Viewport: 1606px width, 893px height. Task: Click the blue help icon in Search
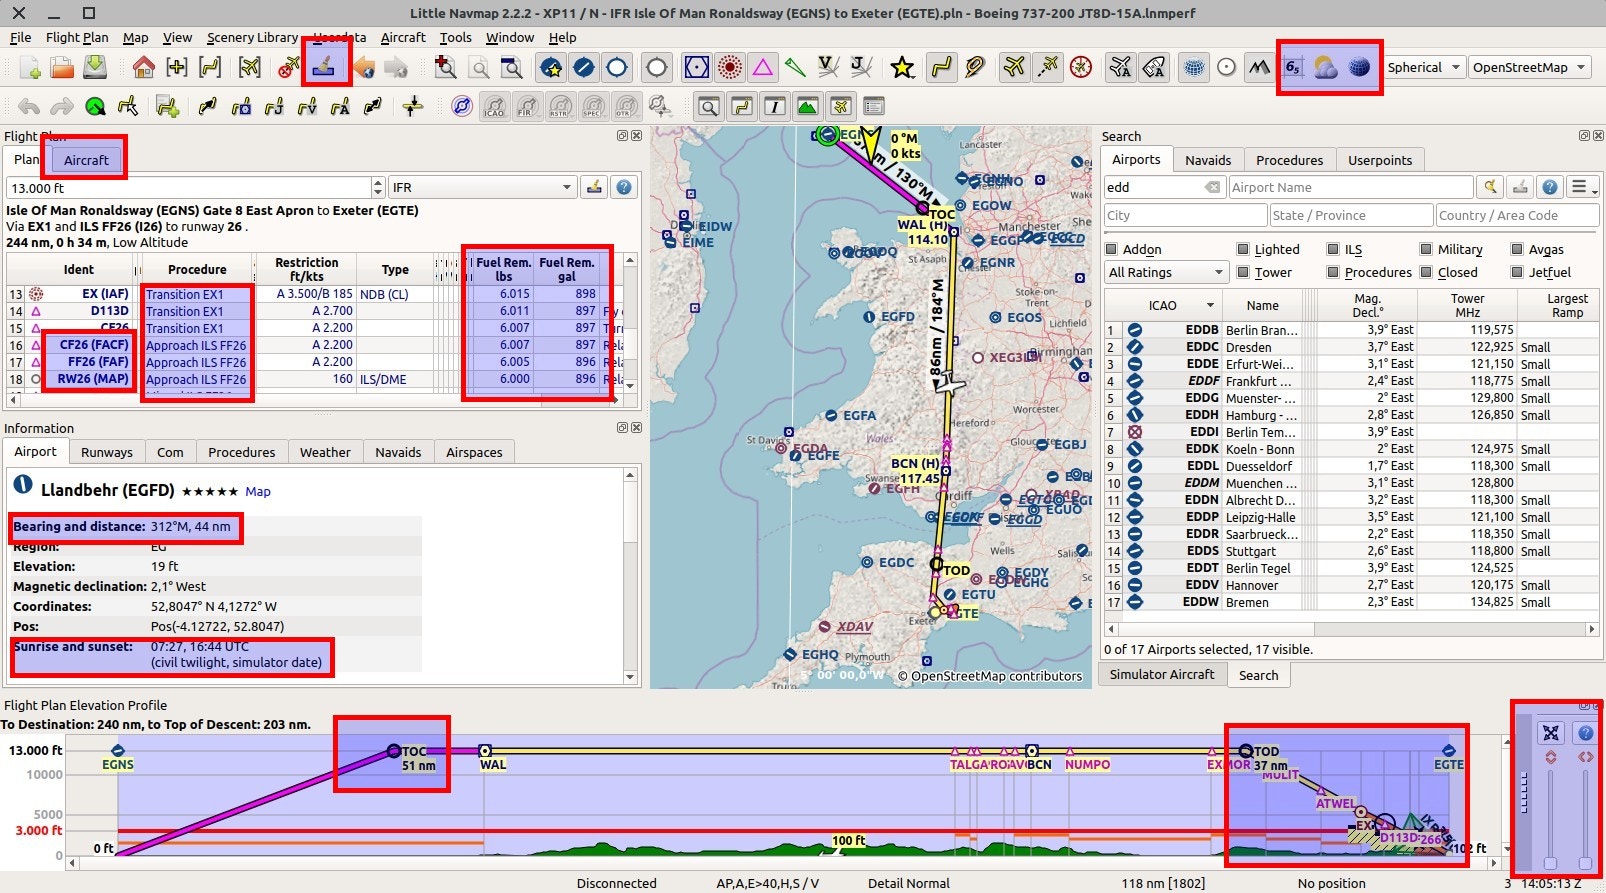click(1549, 188)
